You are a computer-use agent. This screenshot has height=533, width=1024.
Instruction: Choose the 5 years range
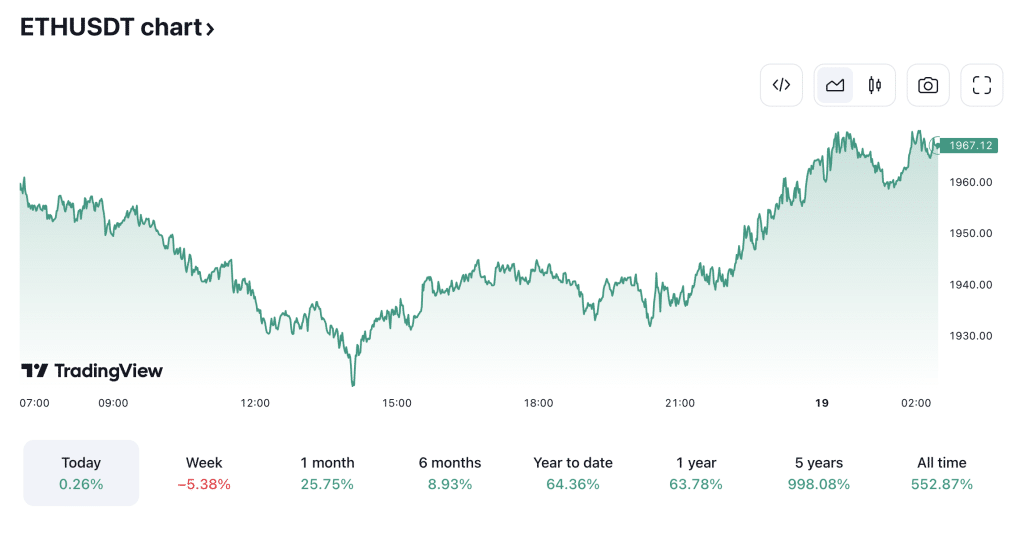[819, 473]
